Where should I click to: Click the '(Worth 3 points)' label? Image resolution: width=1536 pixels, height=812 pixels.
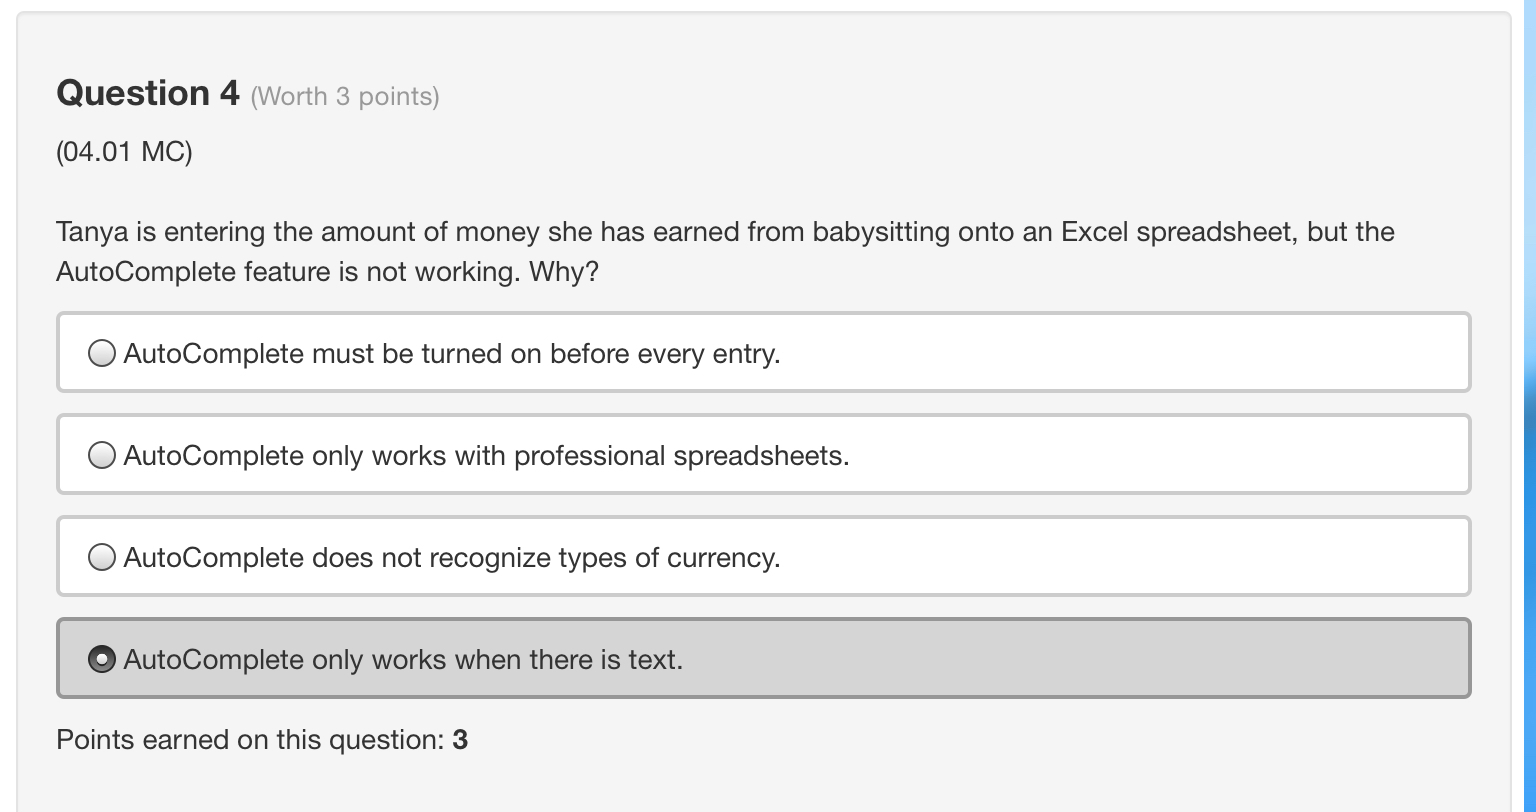click(345, 96)
